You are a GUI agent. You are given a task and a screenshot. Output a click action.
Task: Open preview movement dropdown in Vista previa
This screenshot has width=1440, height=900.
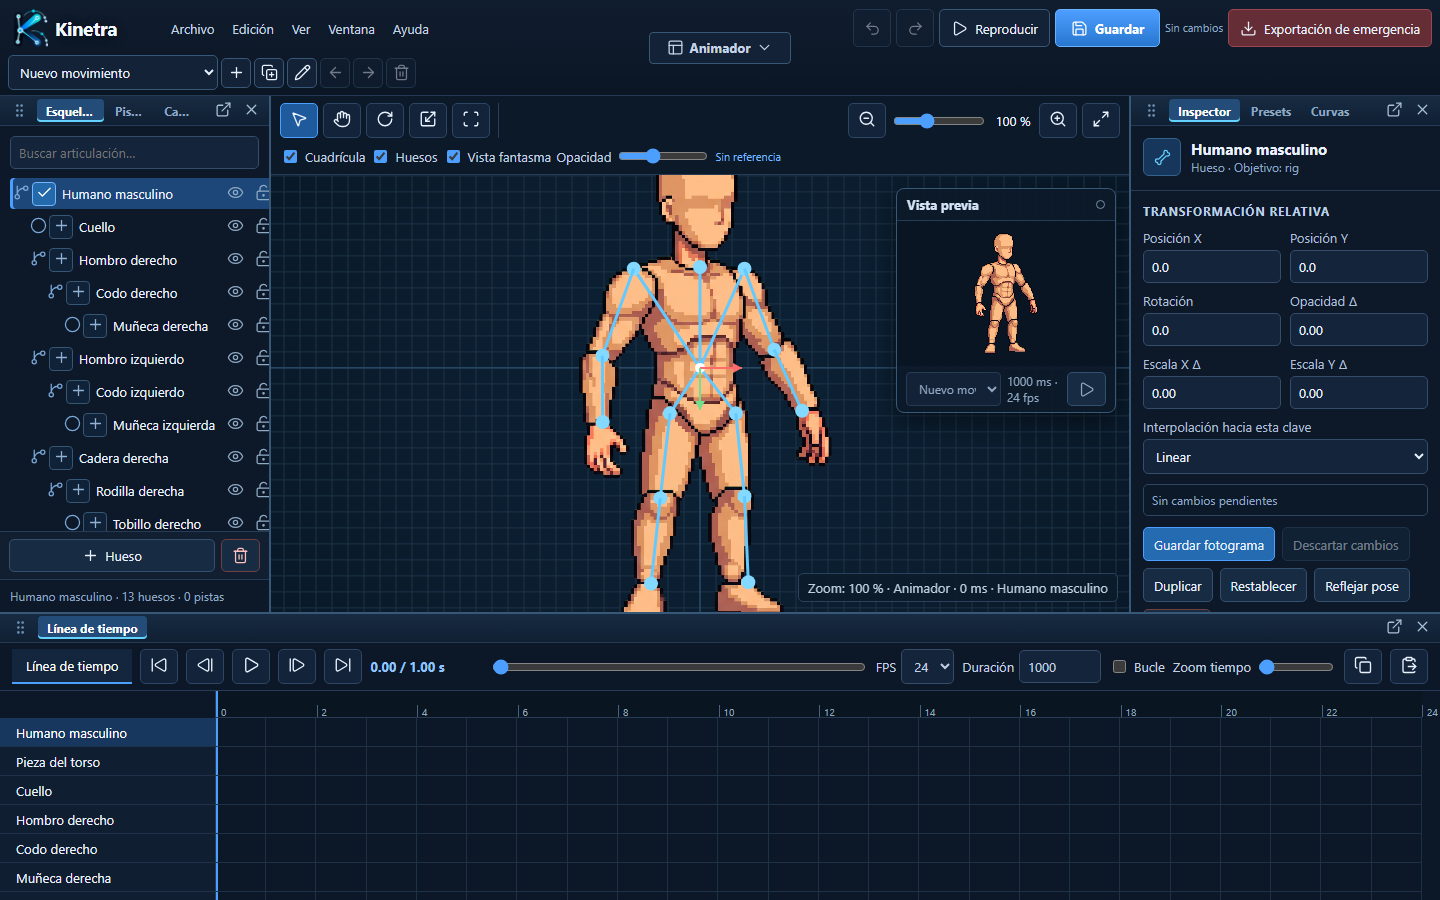pos(953,390)
